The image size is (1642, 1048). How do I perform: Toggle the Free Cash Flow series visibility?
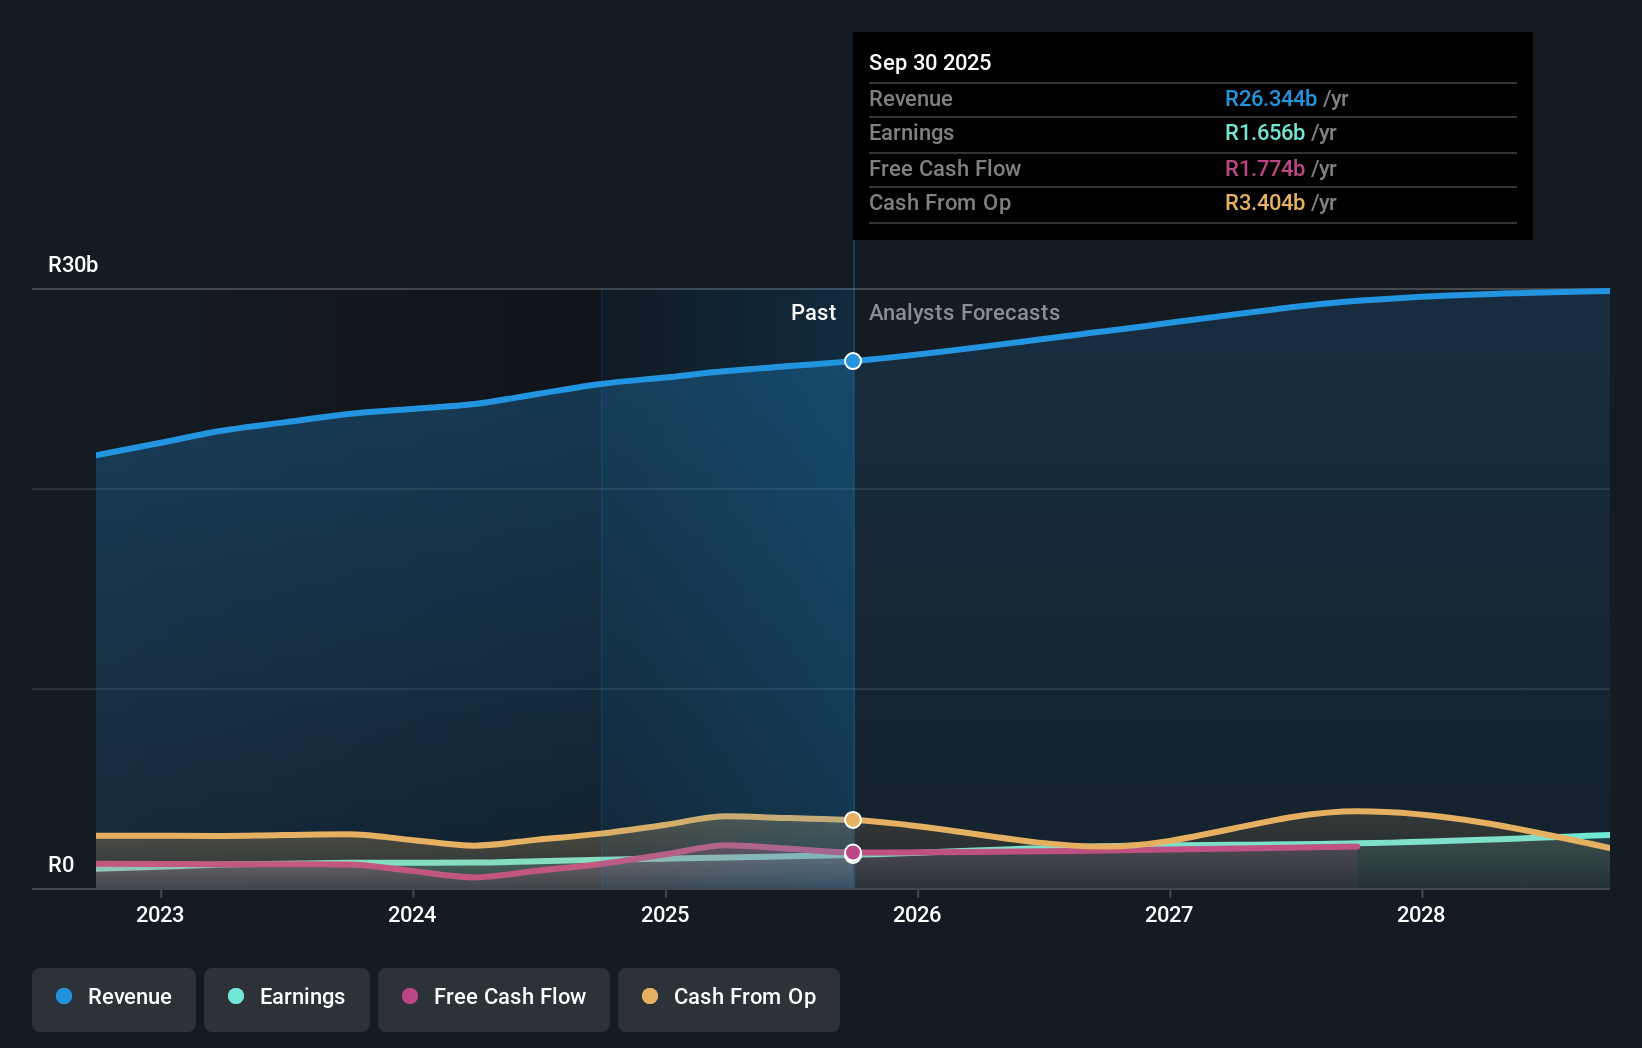493,997
